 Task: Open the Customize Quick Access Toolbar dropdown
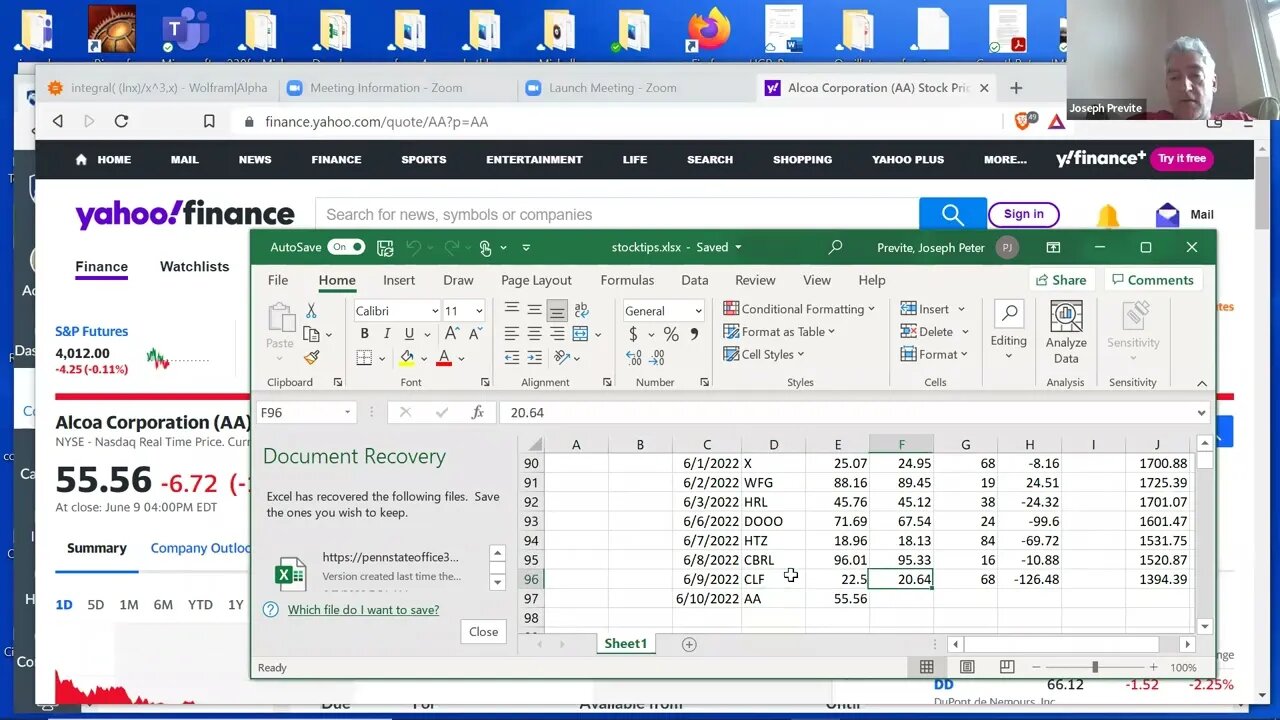coord(526,248)
